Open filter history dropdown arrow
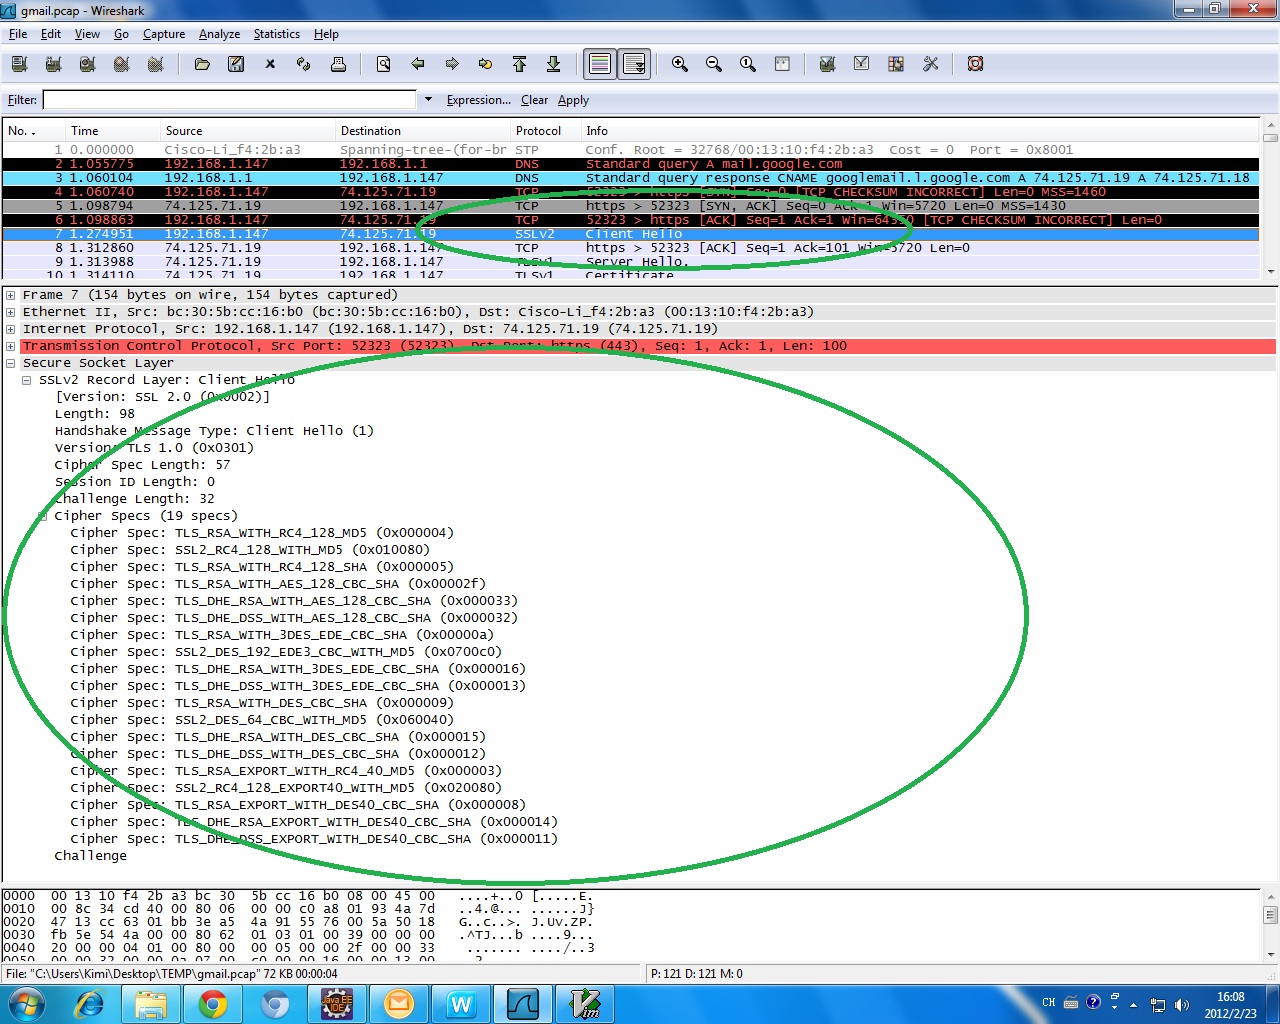 coord(428,100)
